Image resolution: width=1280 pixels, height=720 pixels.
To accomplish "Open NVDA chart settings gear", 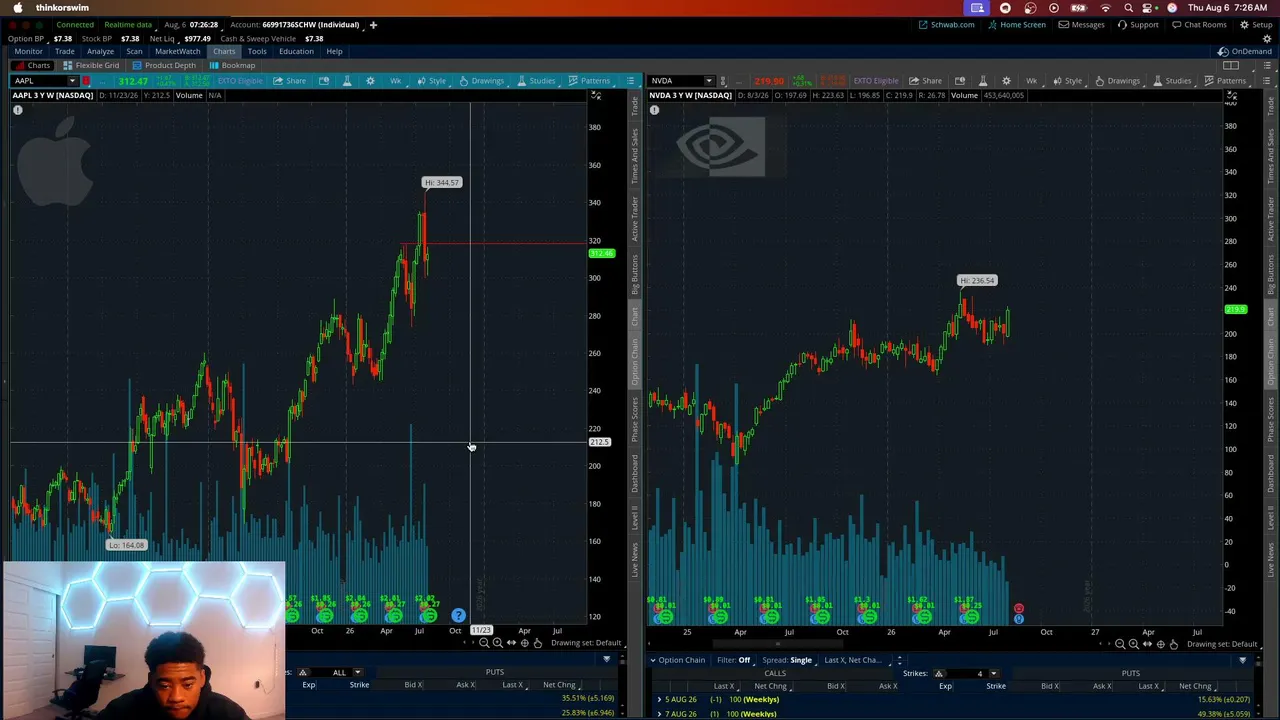I will [1006, 80].
